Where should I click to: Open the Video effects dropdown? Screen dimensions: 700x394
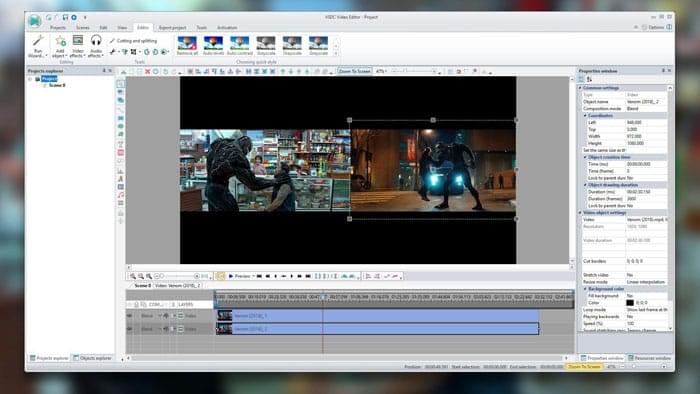78,46
